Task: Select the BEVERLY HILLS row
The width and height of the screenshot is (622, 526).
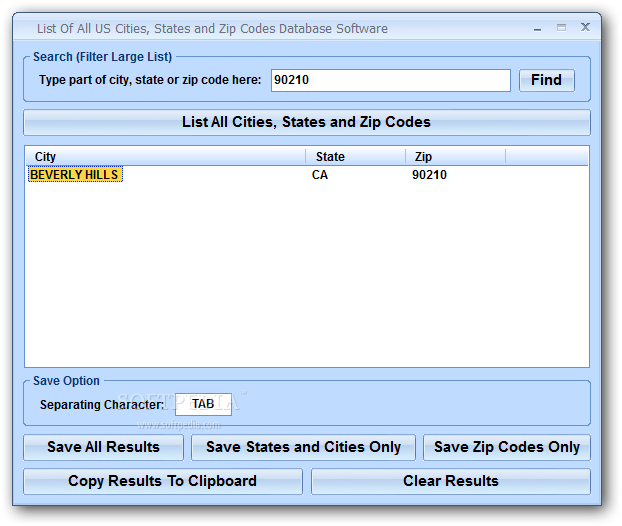Action: 307,175
